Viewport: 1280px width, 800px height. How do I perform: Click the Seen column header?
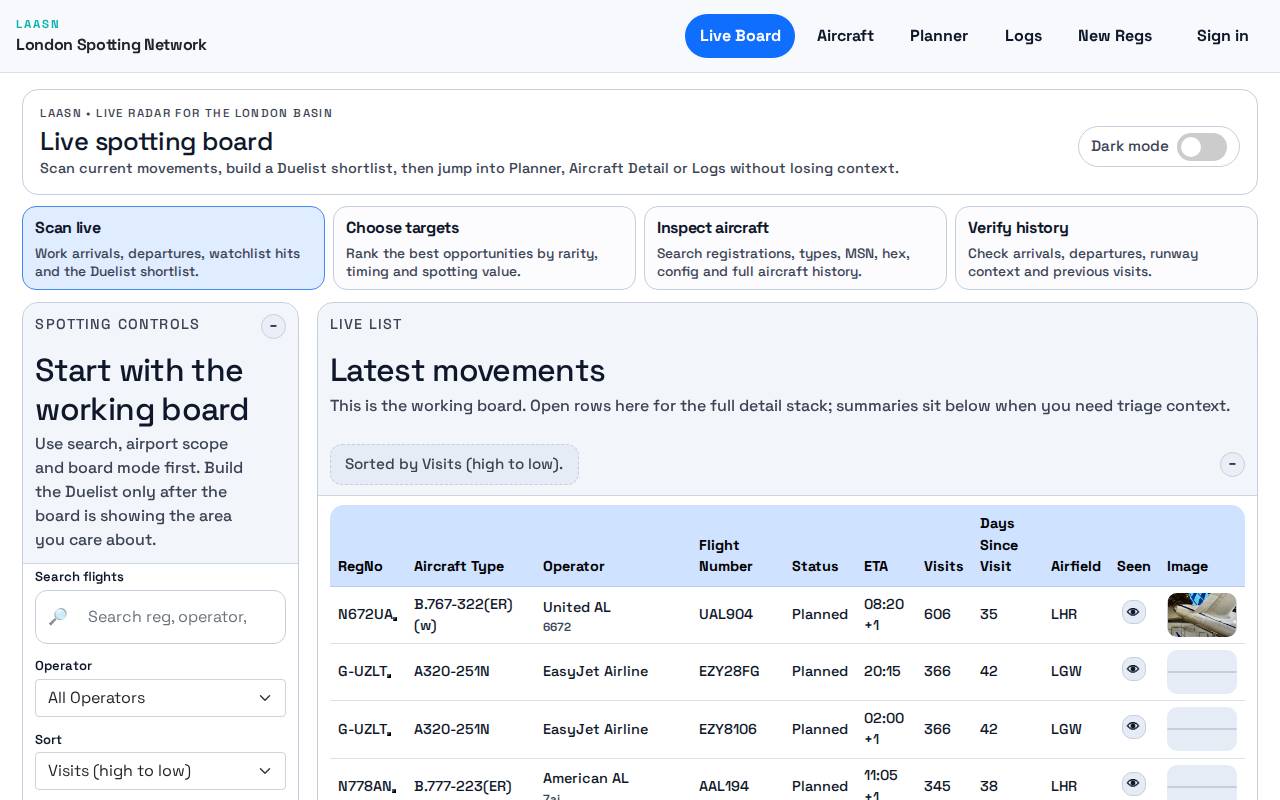click(x=1134, y=567)
